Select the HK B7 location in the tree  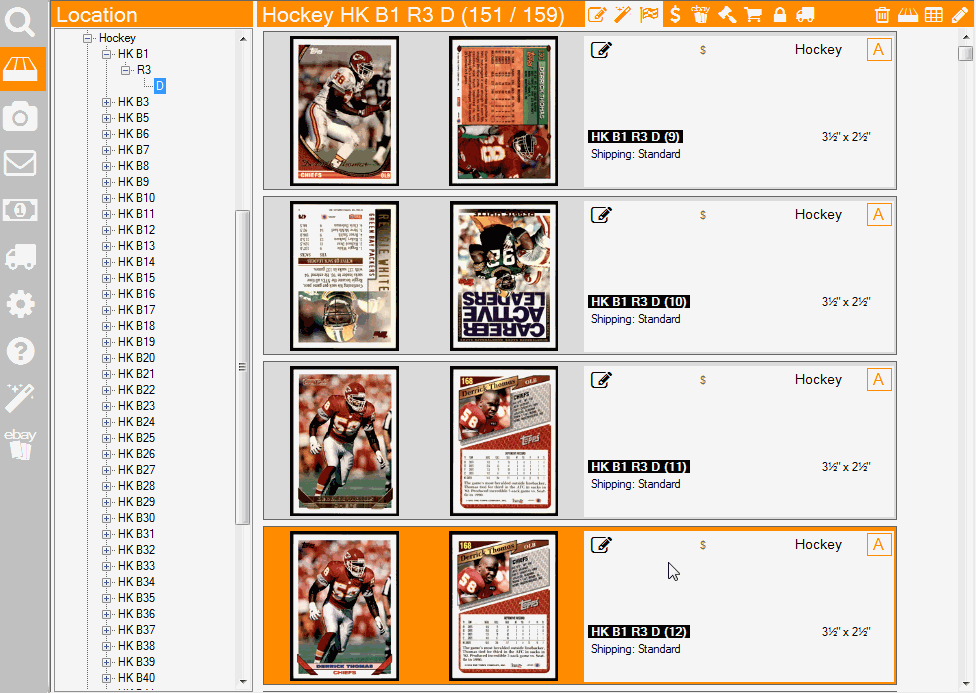pyautogui.click(x=134, y=150)
